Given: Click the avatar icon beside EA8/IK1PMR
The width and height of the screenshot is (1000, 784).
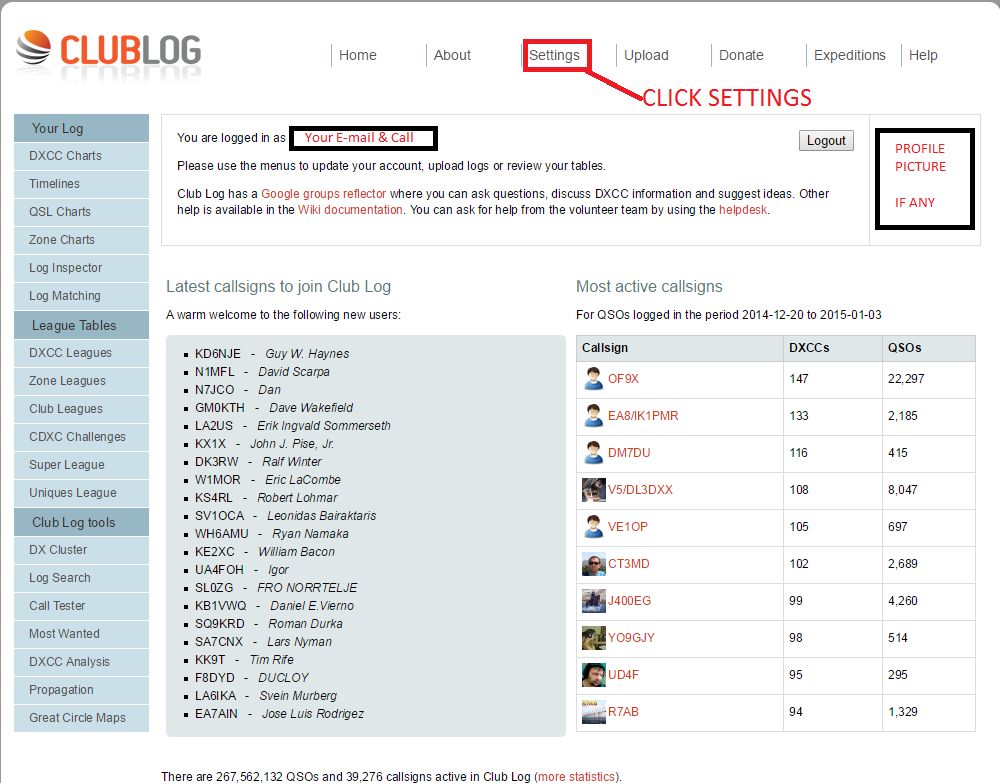Looking at the screenshot, I should pos(593,416).
